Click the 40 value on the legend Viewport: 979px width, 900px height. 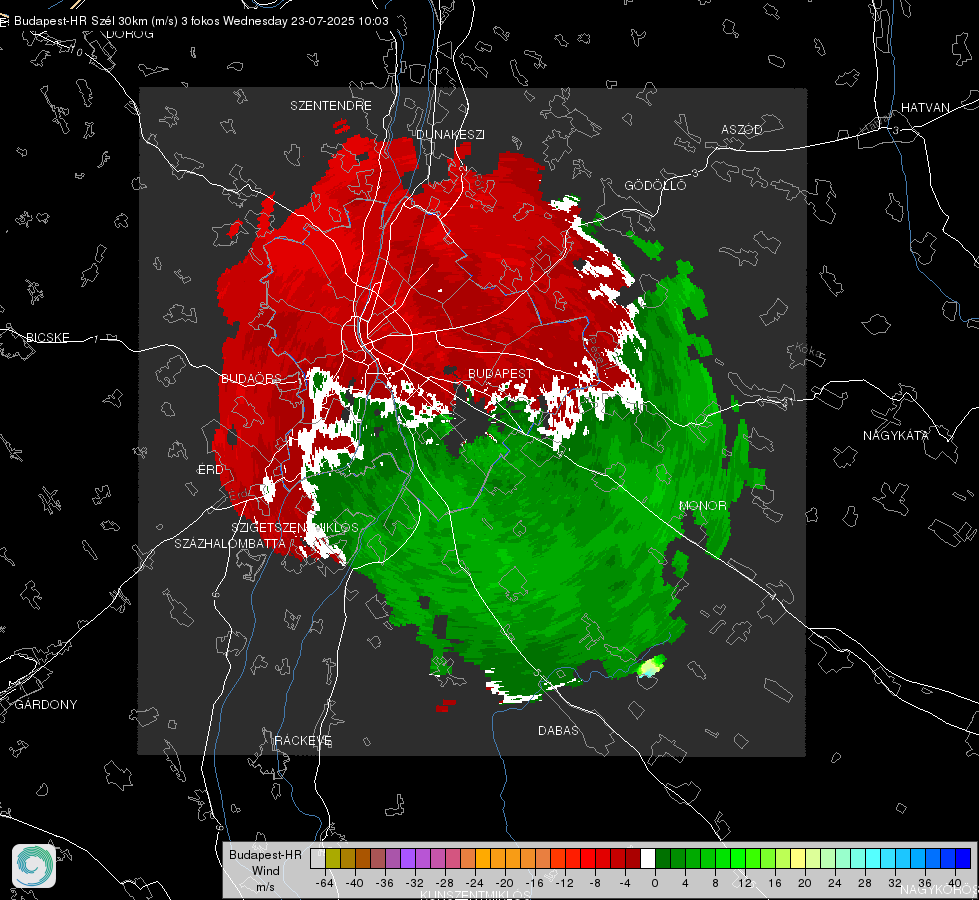click(954, 883)
